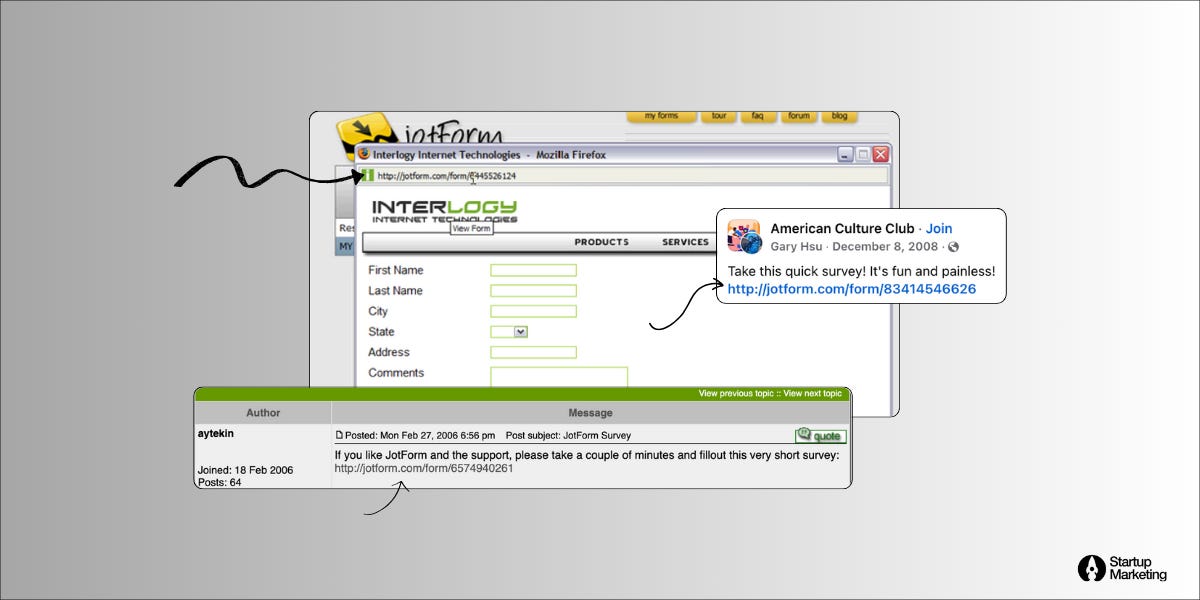Click the First Name input field
Image resolution: width=1200 pixels, height=600 pixels.
533,270
